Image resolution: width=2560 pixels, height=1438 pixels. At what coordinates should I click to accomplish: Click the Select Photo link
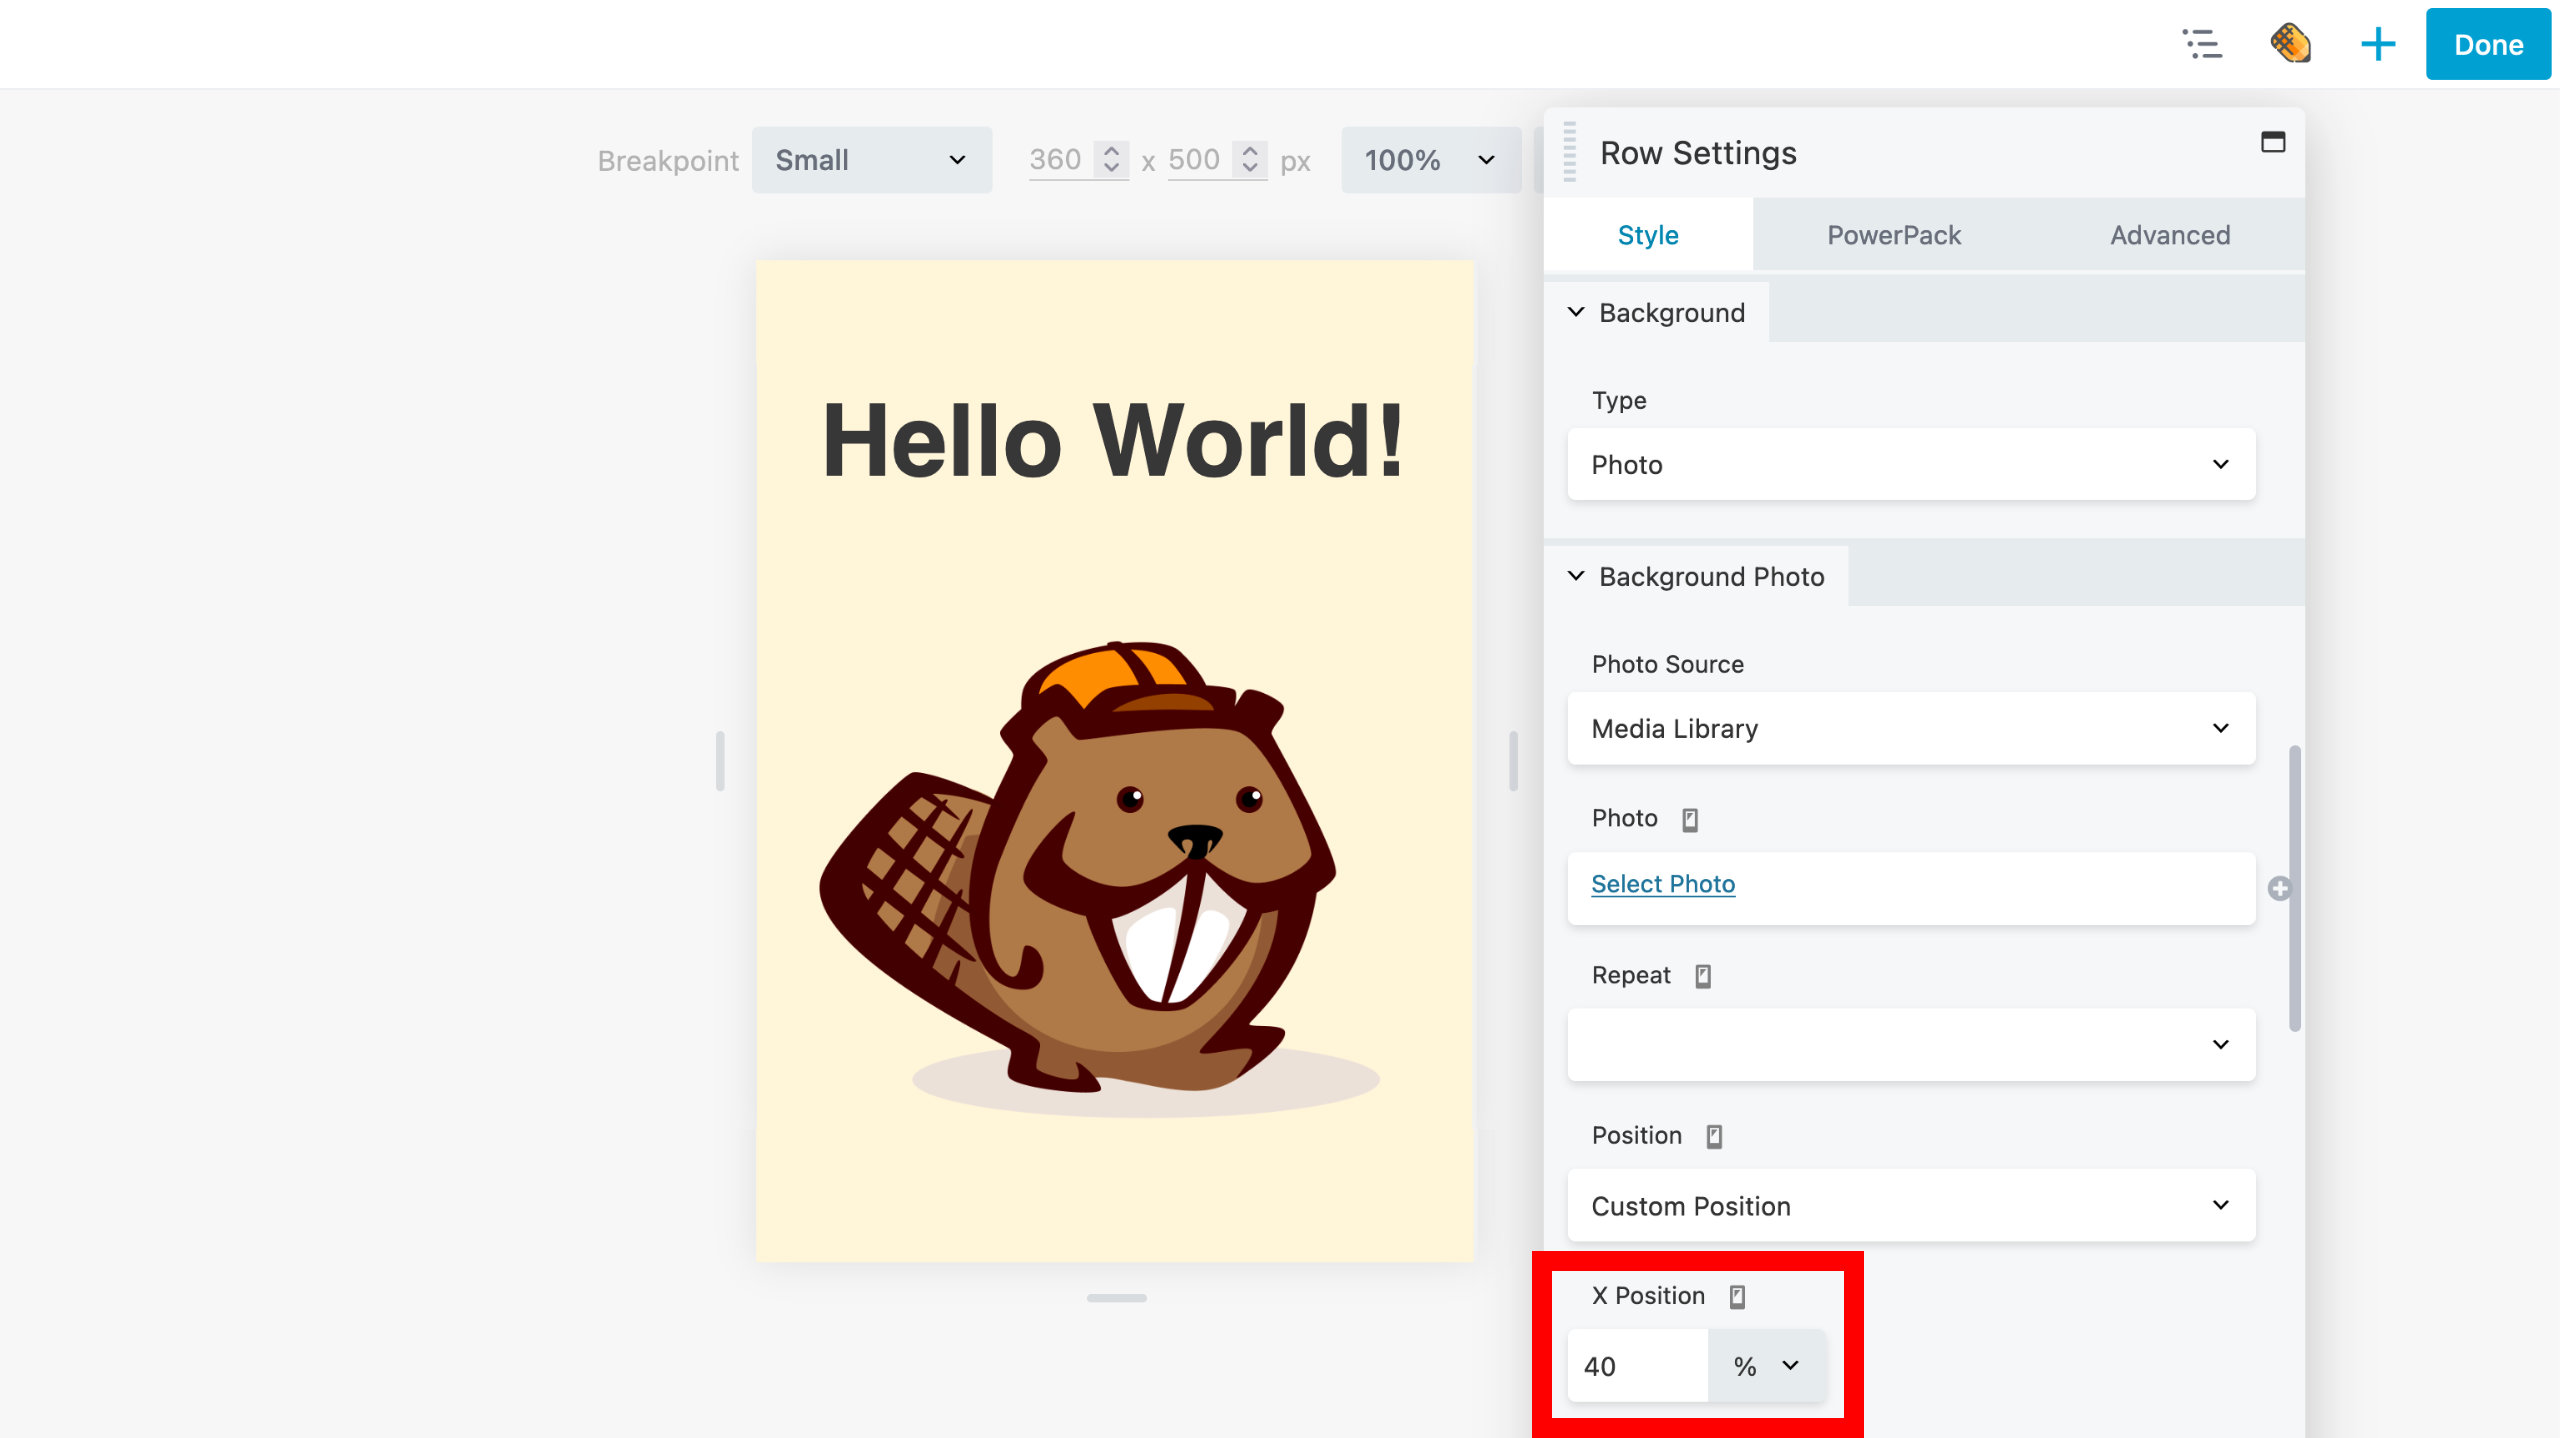point(1662,884)
